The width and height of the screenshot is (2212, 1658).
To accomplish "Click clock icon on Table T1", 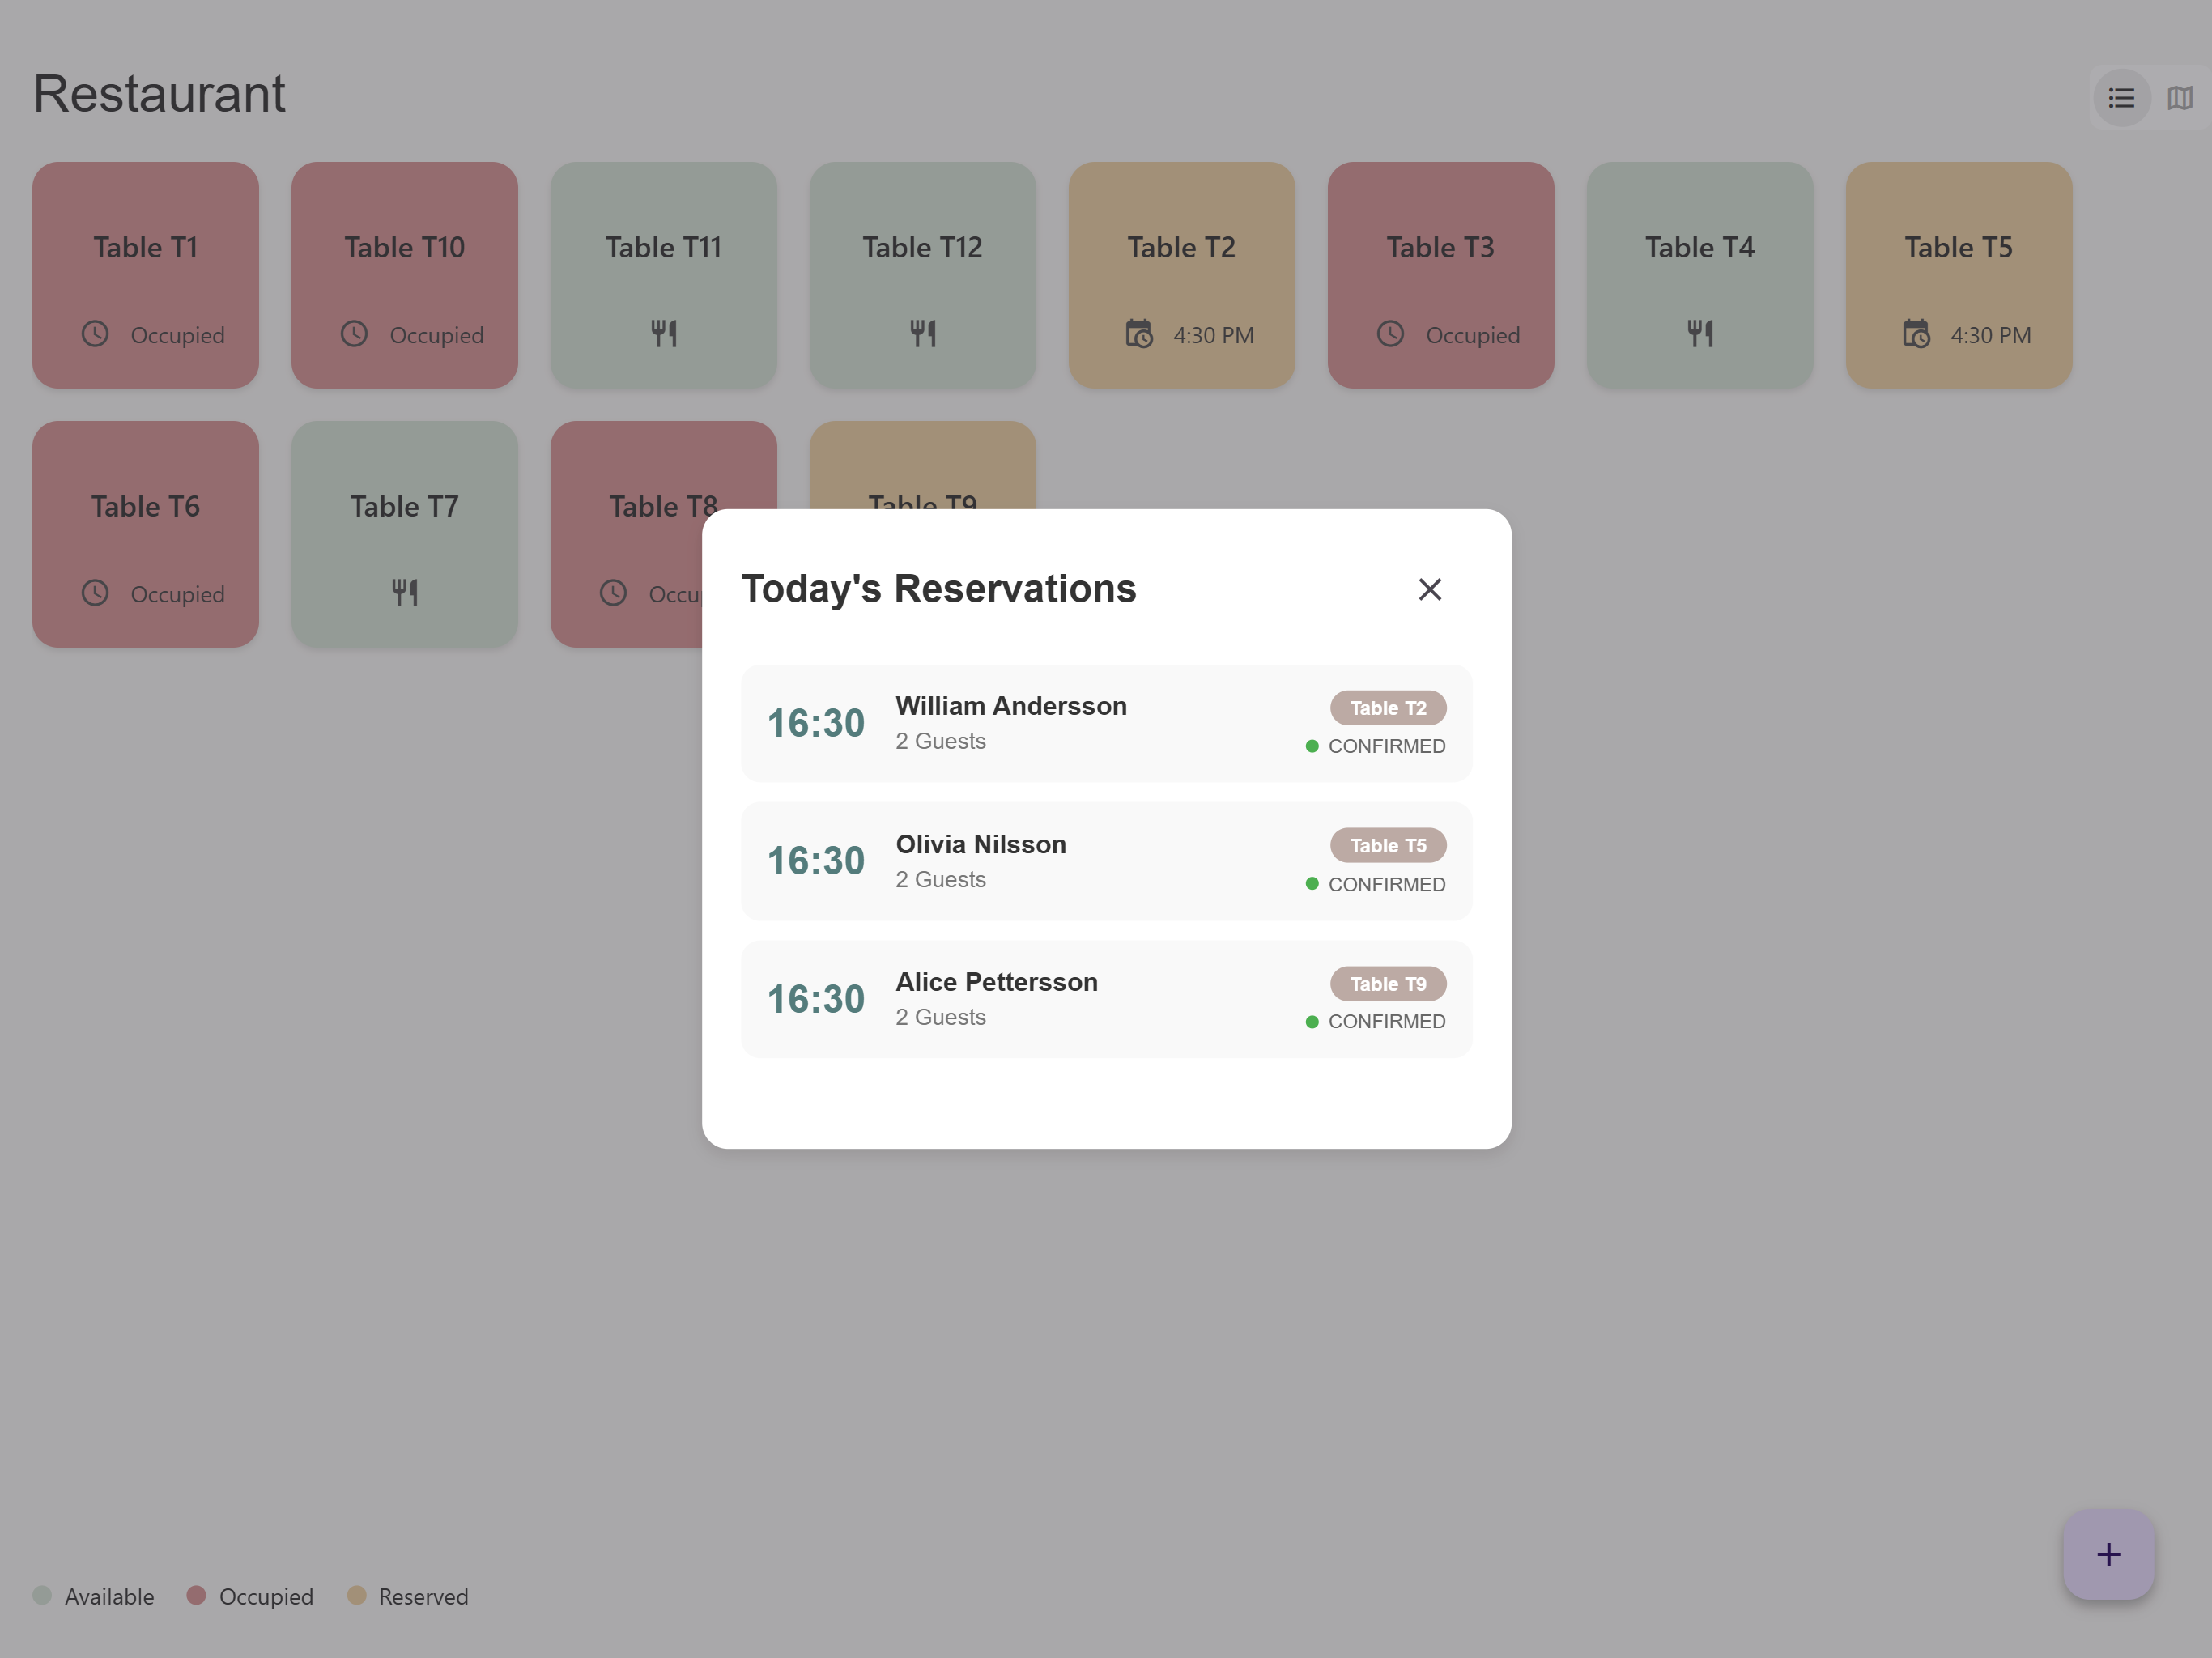I will (x=95, y=334).
